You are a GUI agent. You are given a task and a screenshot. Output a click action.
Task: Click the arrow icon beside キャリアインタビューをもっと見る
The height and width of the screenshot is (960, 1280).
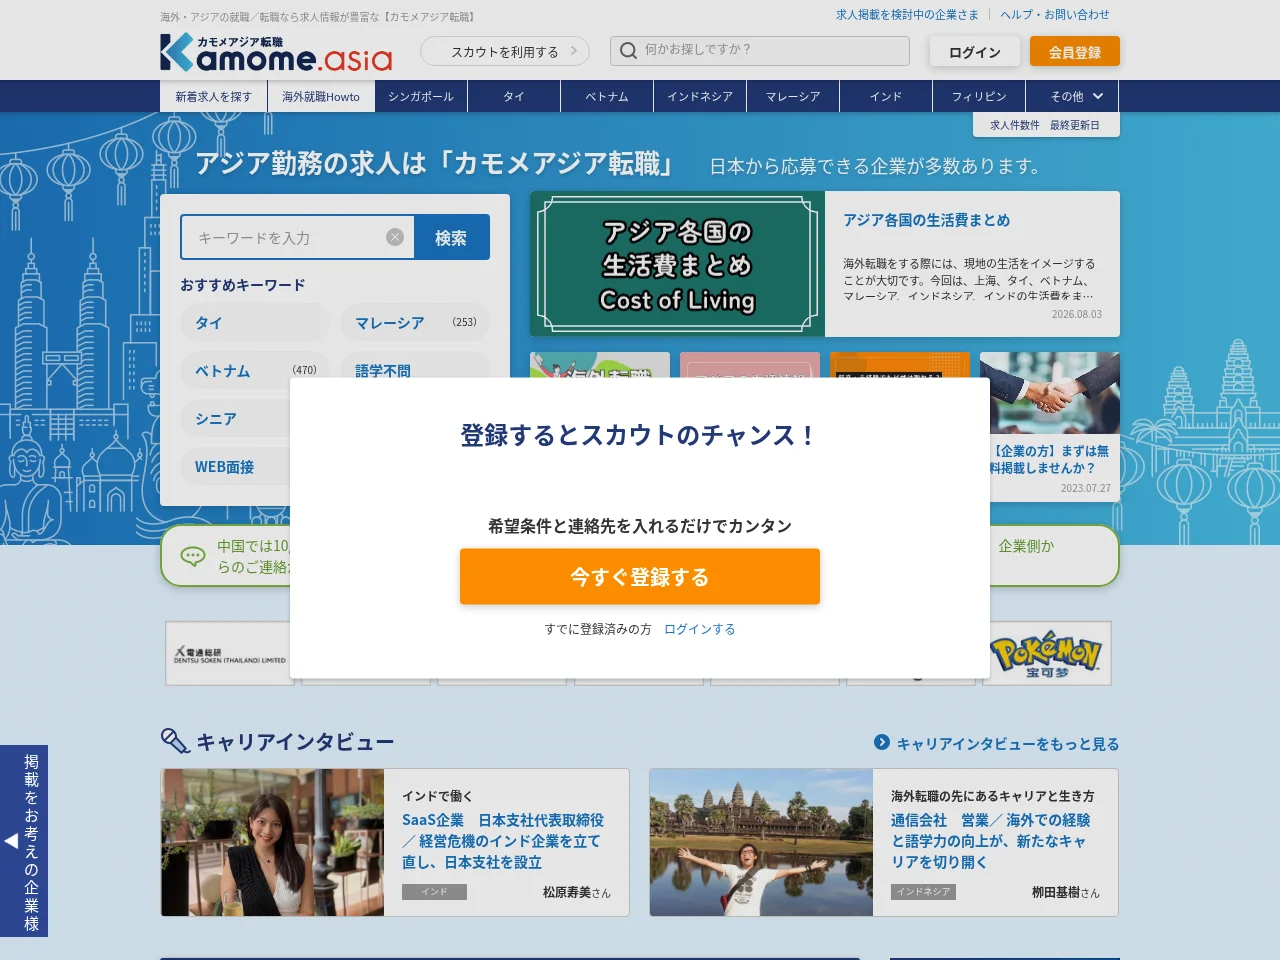tap(882, 742)
